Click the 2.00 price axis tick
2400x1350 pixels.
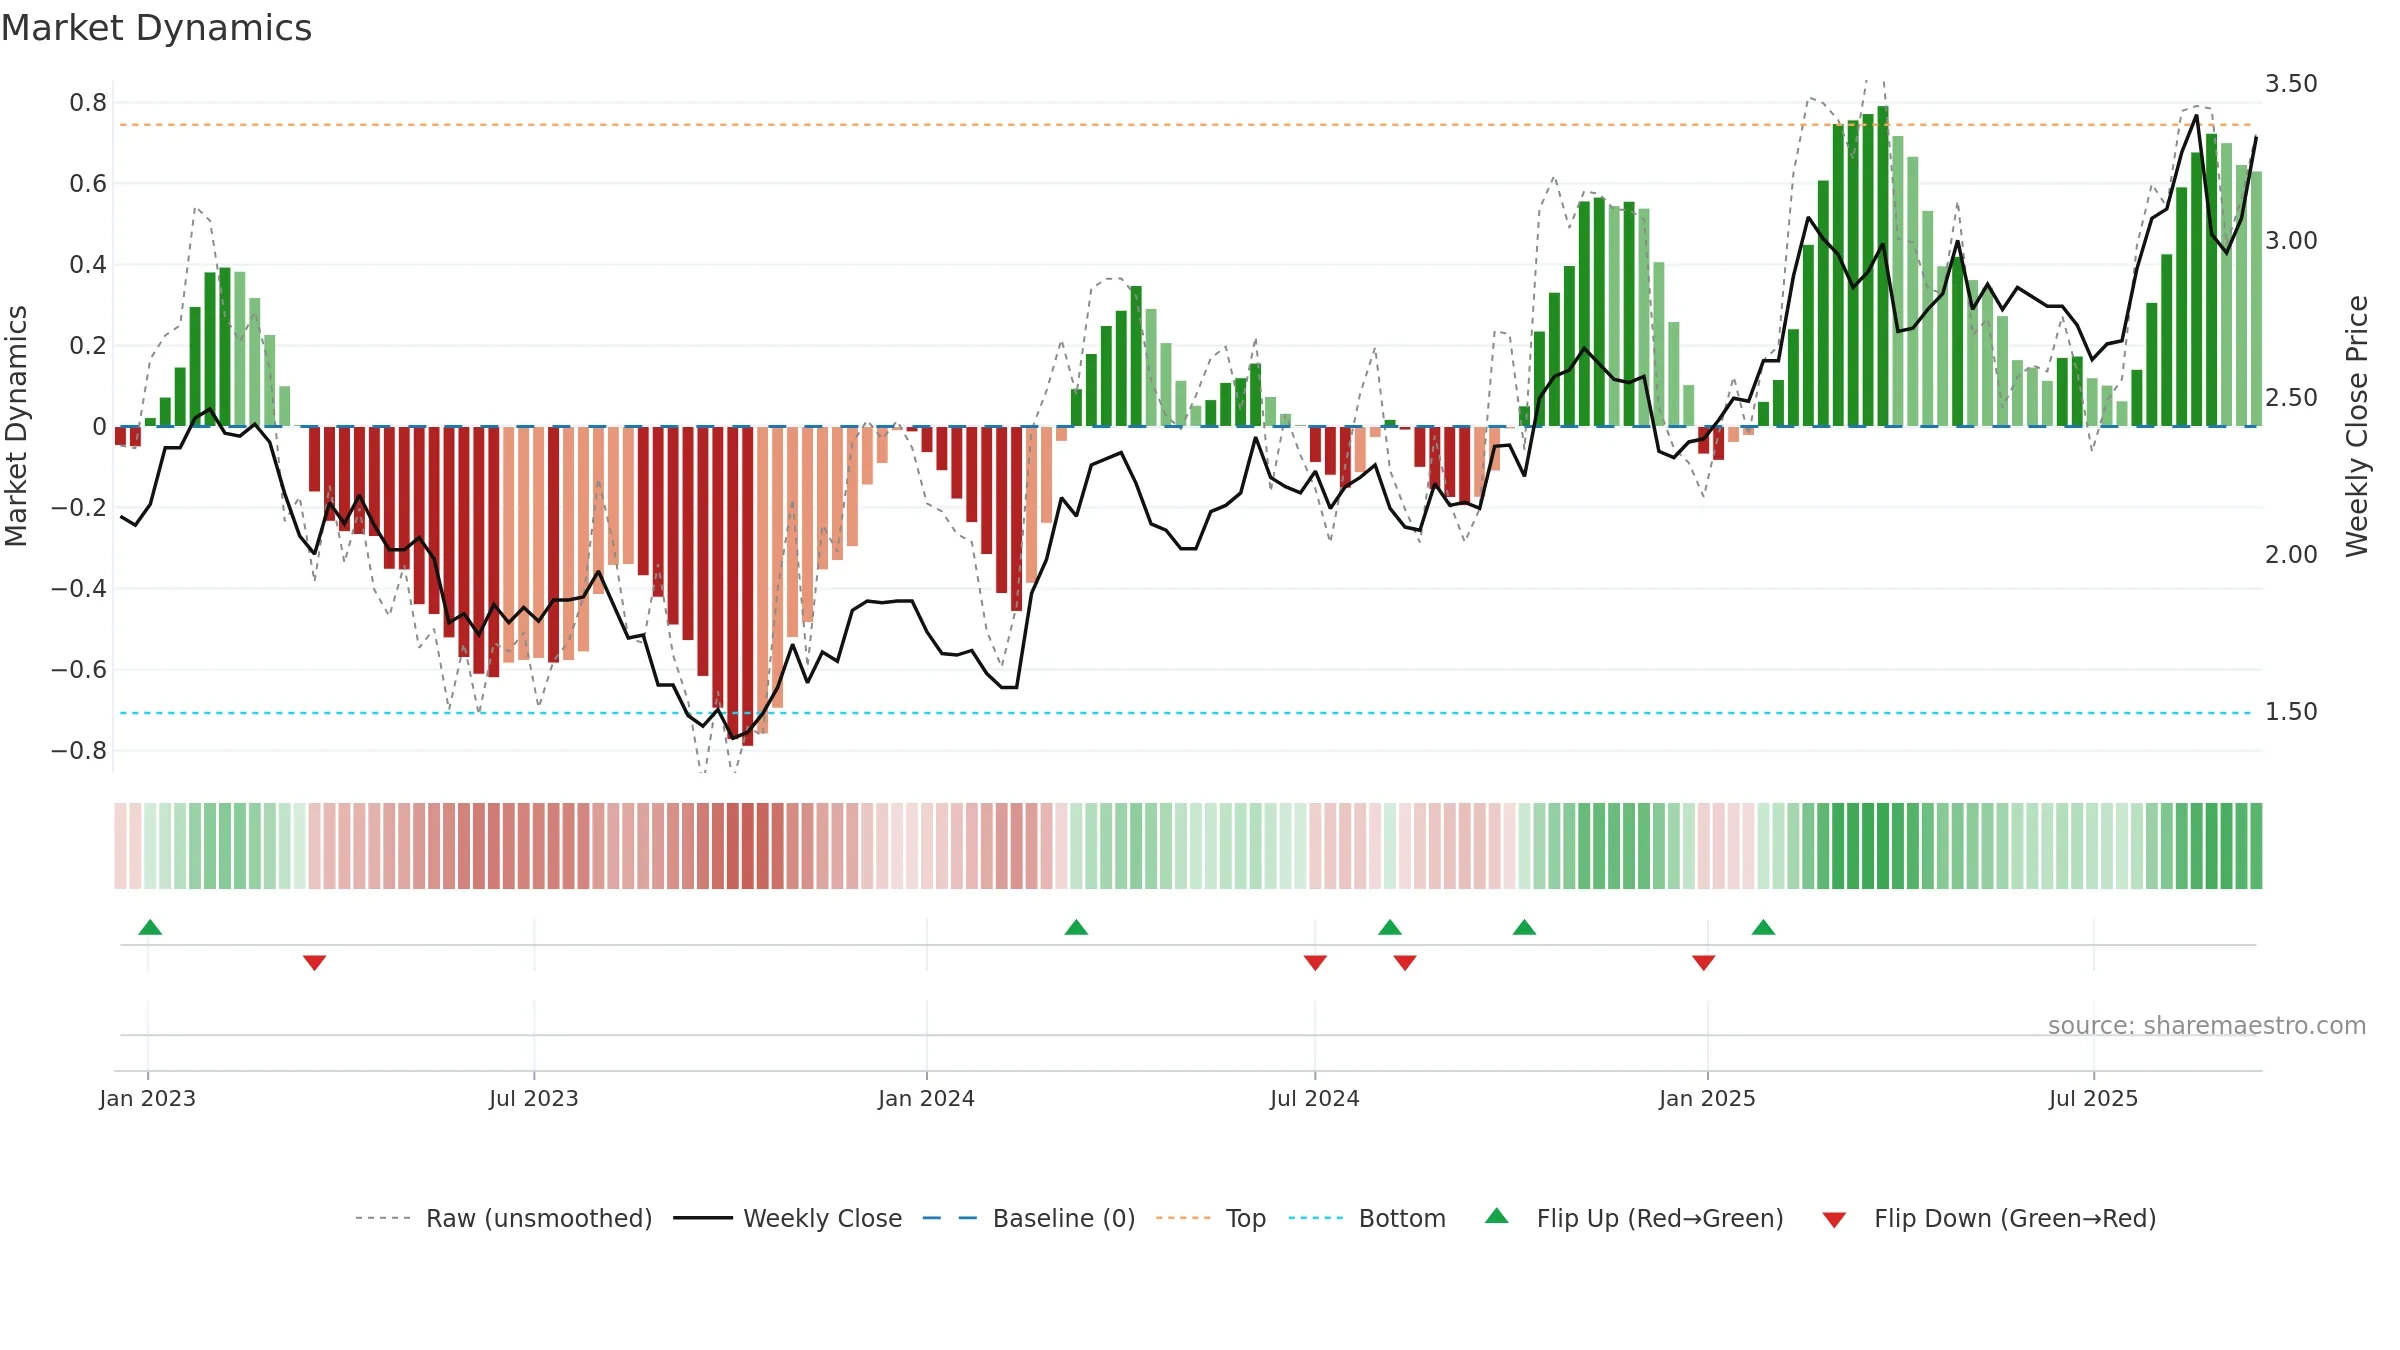pyautogui.click(x=2291, y=554)
